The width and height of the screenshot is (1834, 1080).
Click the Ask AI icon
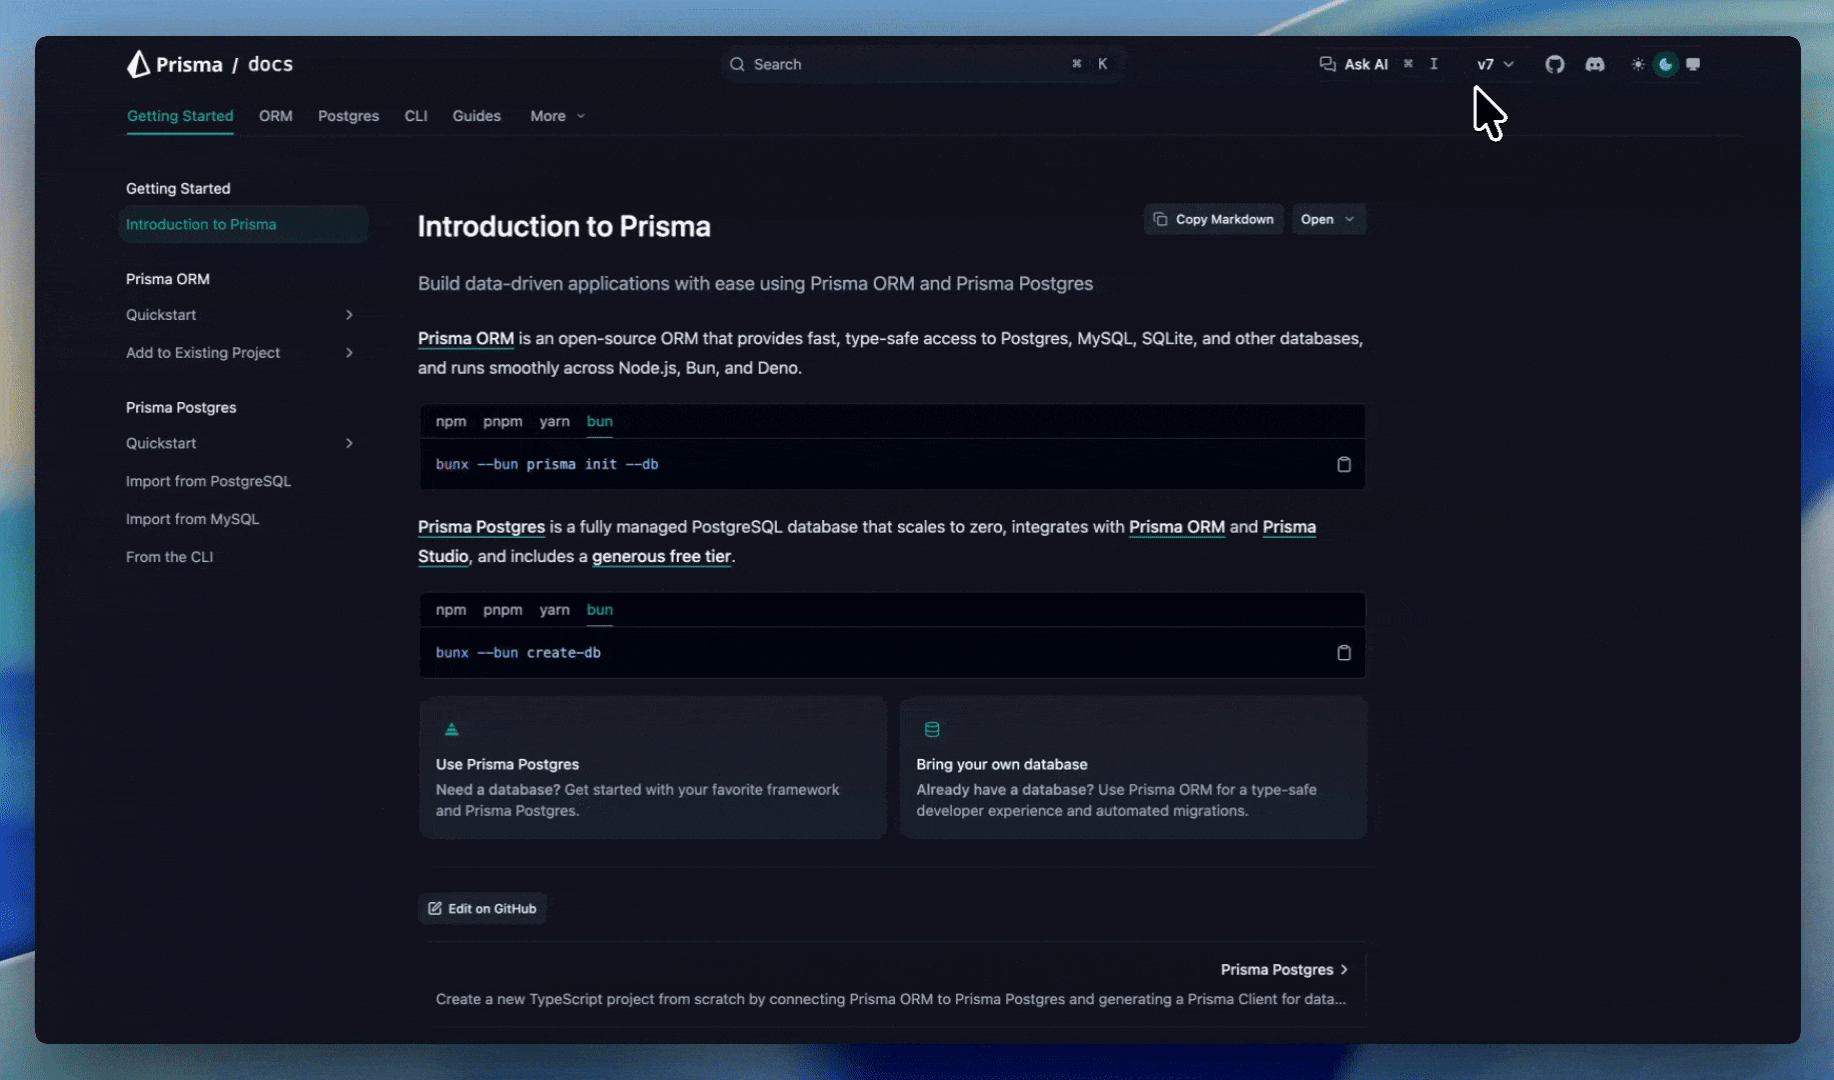1327,64
